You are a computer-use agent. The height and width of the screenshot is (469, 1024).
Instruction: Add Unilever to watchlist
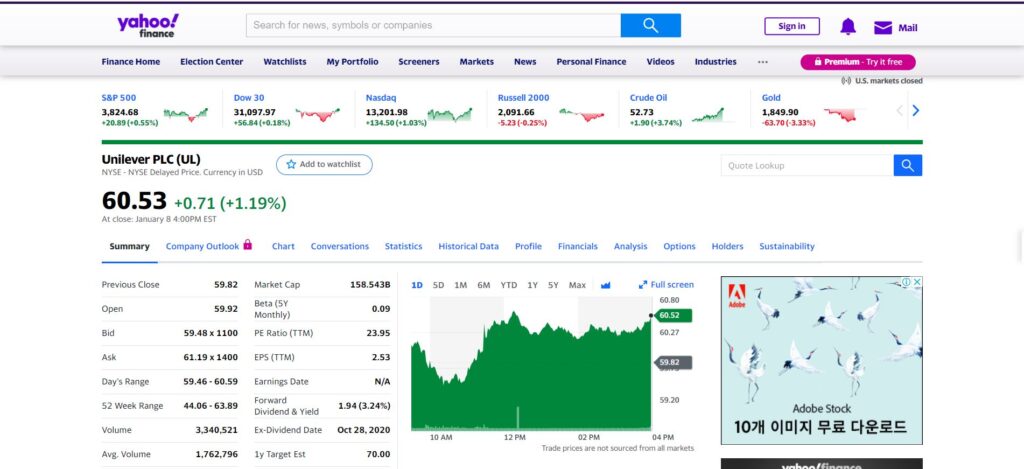click(324, 164)
